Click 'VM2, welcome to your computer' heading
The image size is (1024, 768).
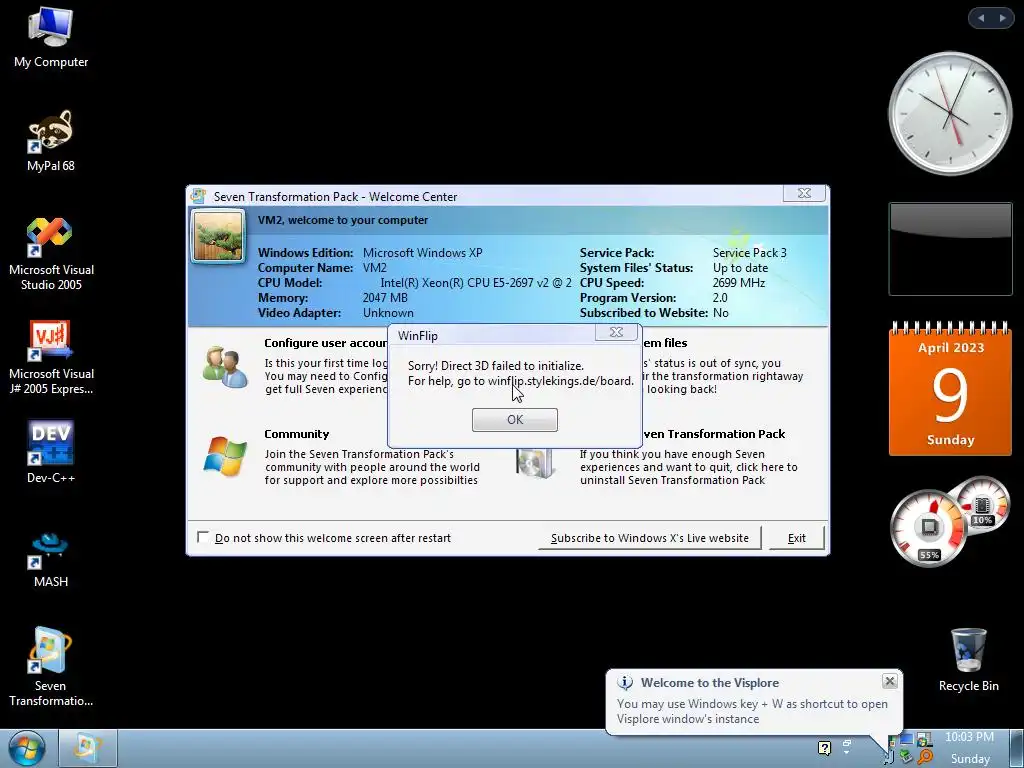point(343,220)
